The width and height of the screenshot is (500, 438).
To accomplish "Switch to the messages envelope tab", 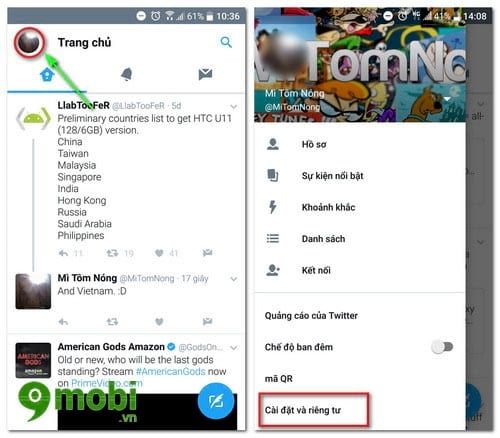I will [205, 74].
